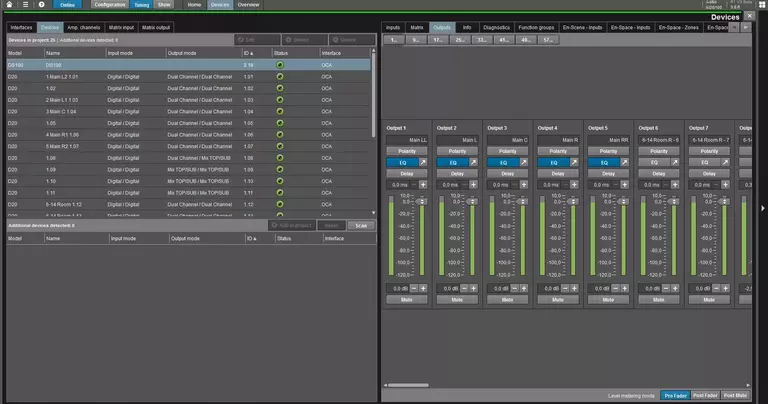Open EQ detail arrow for Output 3

click(524, 161)
